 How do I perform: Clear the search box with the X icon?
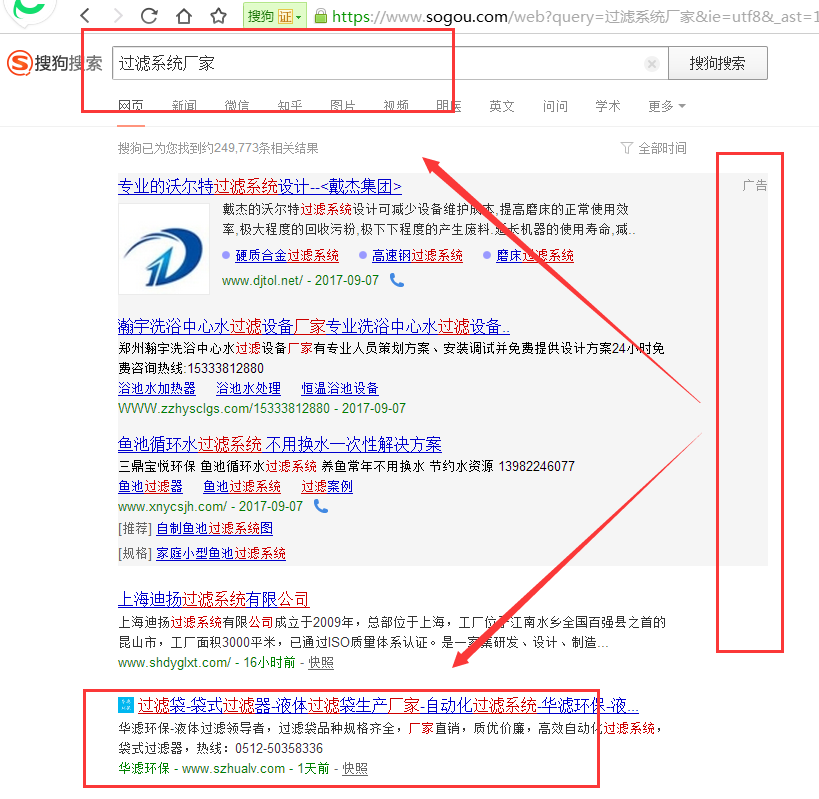tap(652, 64)
